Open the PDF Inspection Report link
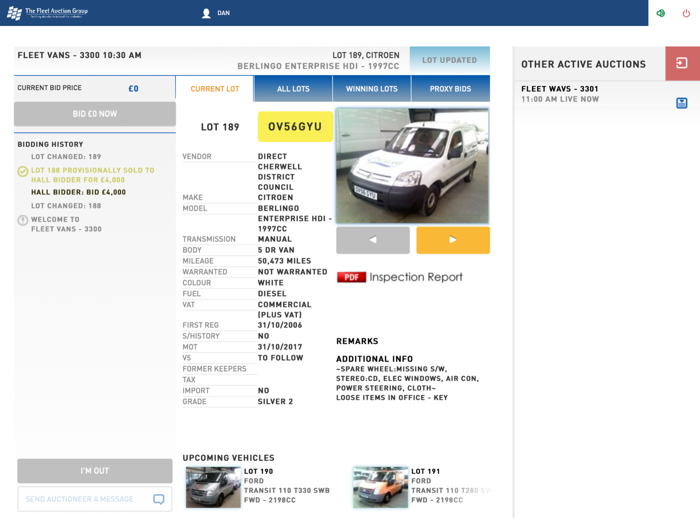Viewport: 700px width, 525px height. 400,277
